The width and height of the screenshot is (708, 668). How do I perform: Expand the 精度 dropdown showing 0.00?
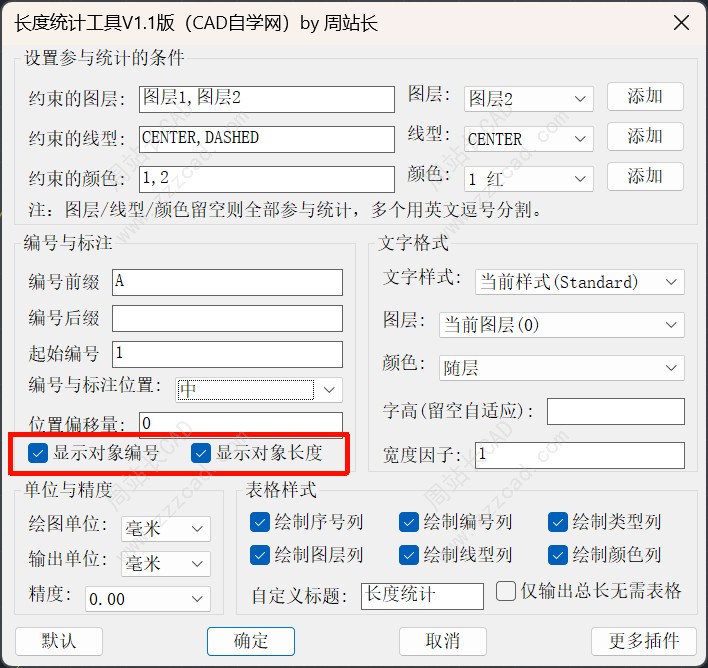click(147, 599)
